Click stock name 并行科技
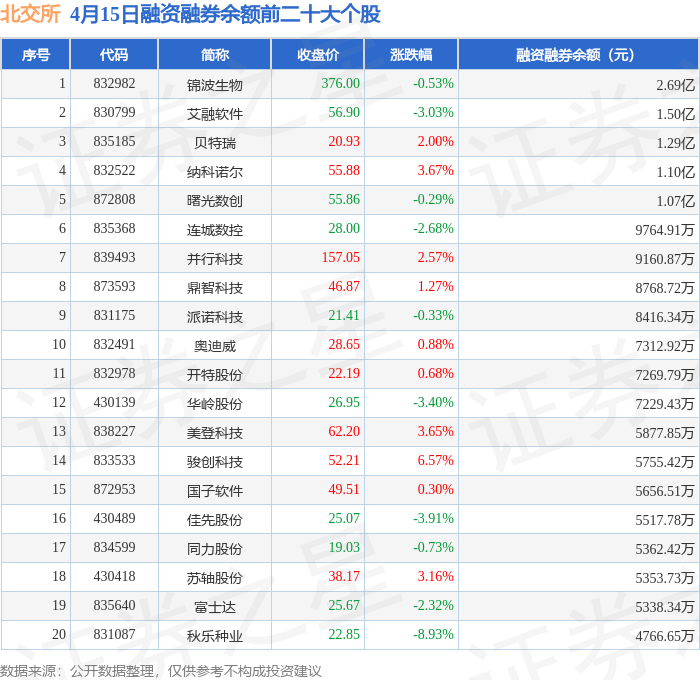Screen dimensions: 700x680 click(x=215, y=259)
